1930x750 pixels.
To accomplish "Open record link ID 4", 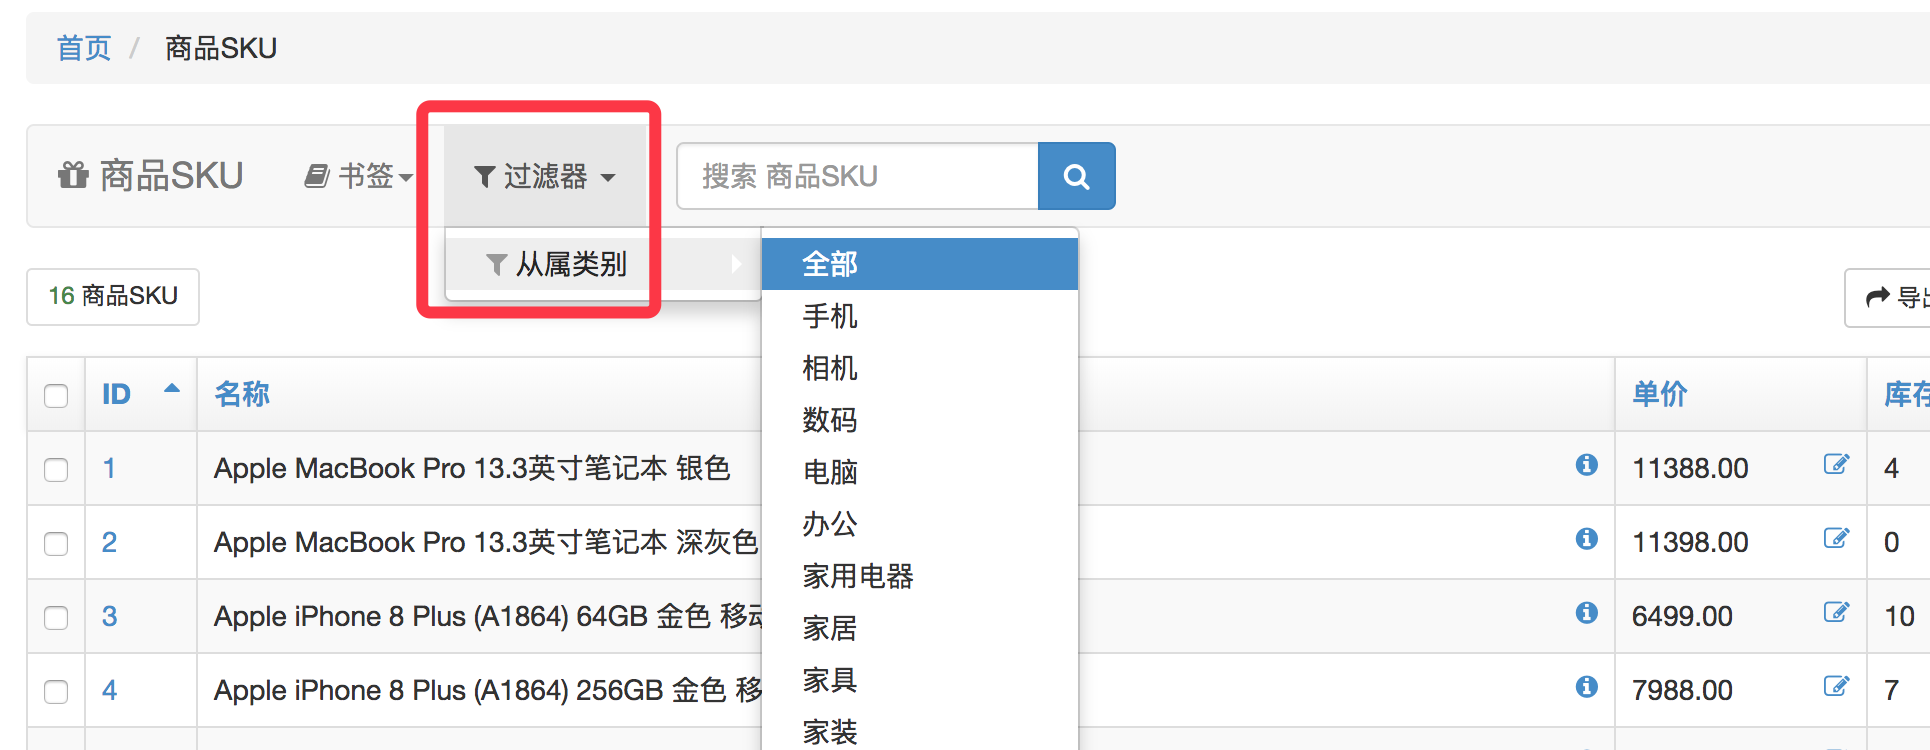I will 109,690.
